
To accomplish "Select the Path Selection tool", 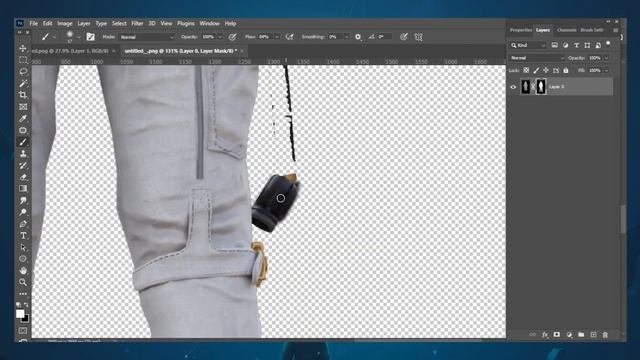I will tap(23, 247).
